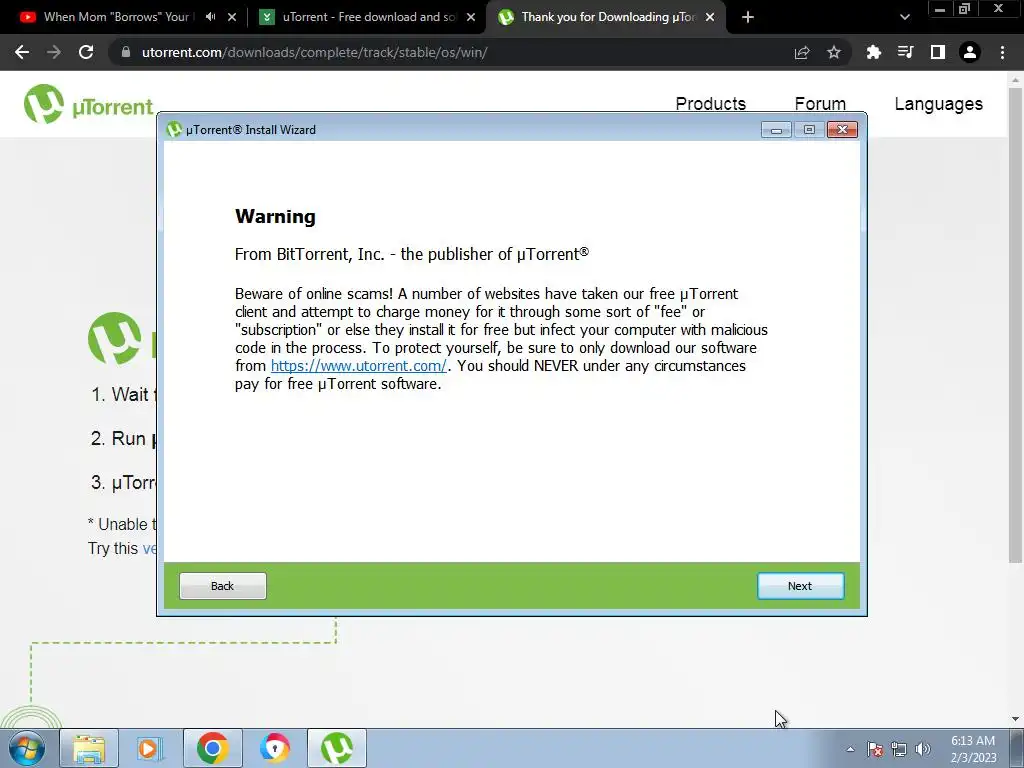Screen dimensions: 1024x768
Task: Show hidden system tray icons
Action: pos(850,749)
